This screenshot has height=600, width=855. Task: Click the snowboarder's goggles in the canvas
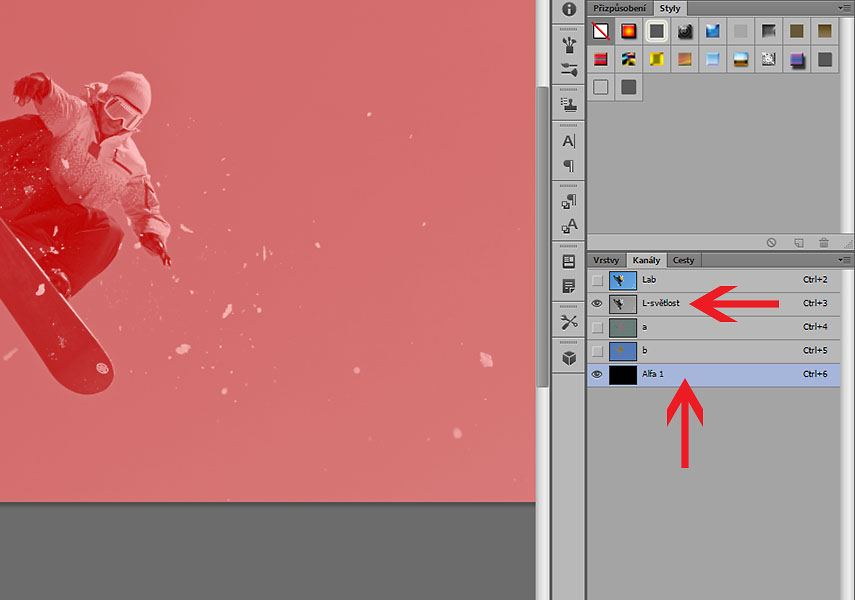point(122,113)
